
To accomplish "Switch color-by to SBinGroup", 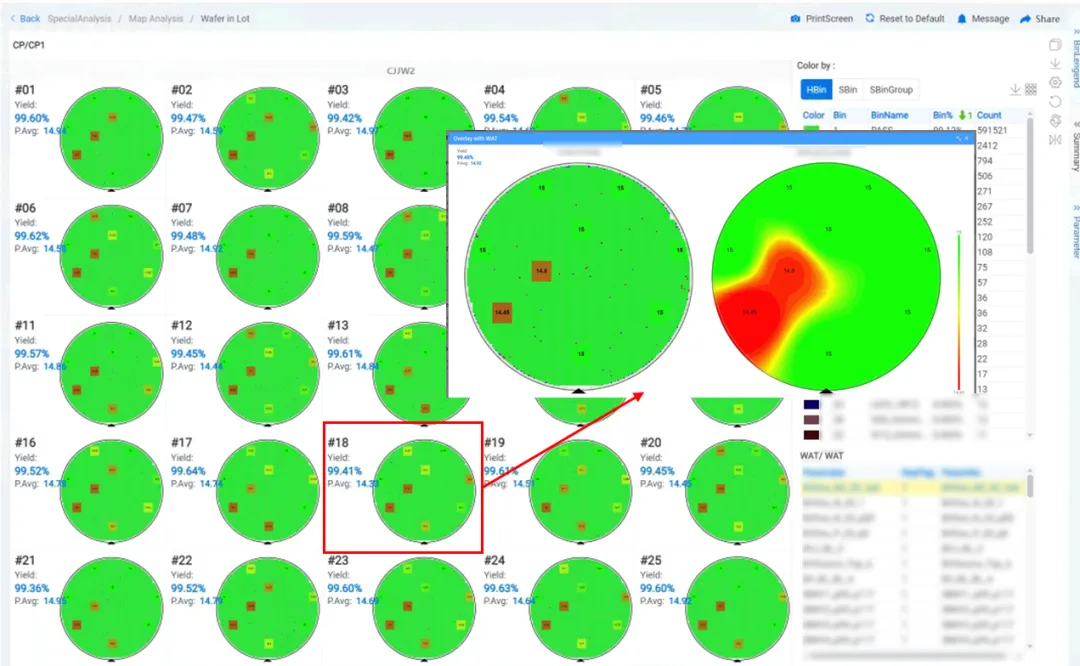I will (891, 90).
